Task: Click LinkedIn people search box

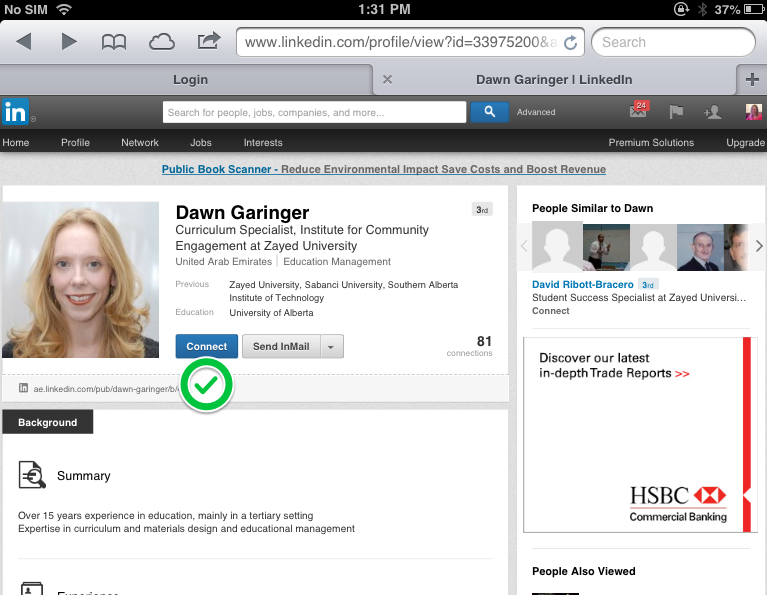Action: pos(314,112)
